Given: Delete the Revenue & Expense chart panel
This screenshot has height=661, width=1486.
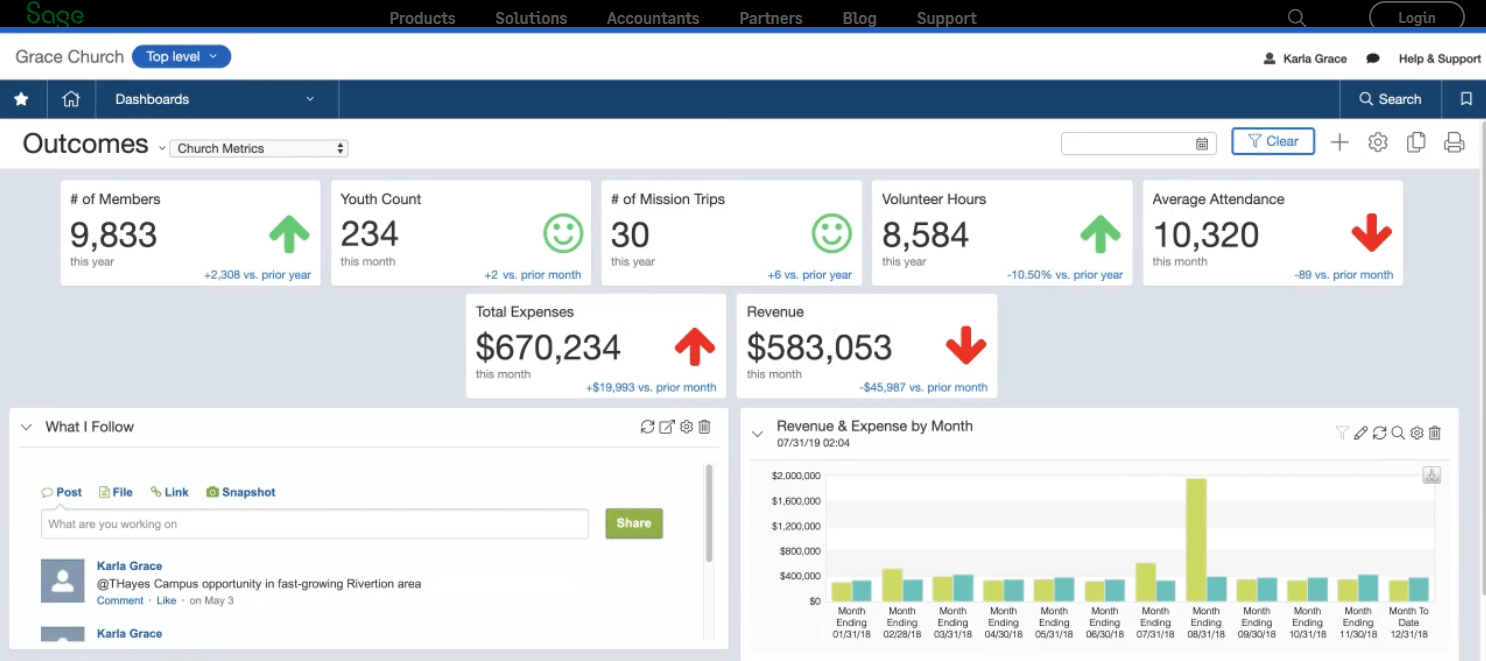Looking at the screenshot, I should (x=1435, y=433).
